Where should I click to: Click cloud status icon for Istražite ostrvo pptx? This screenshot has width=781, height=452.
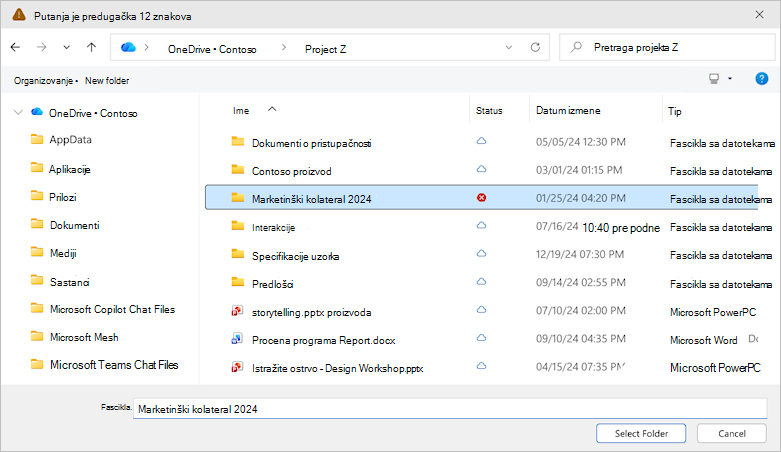pos(481,365)
